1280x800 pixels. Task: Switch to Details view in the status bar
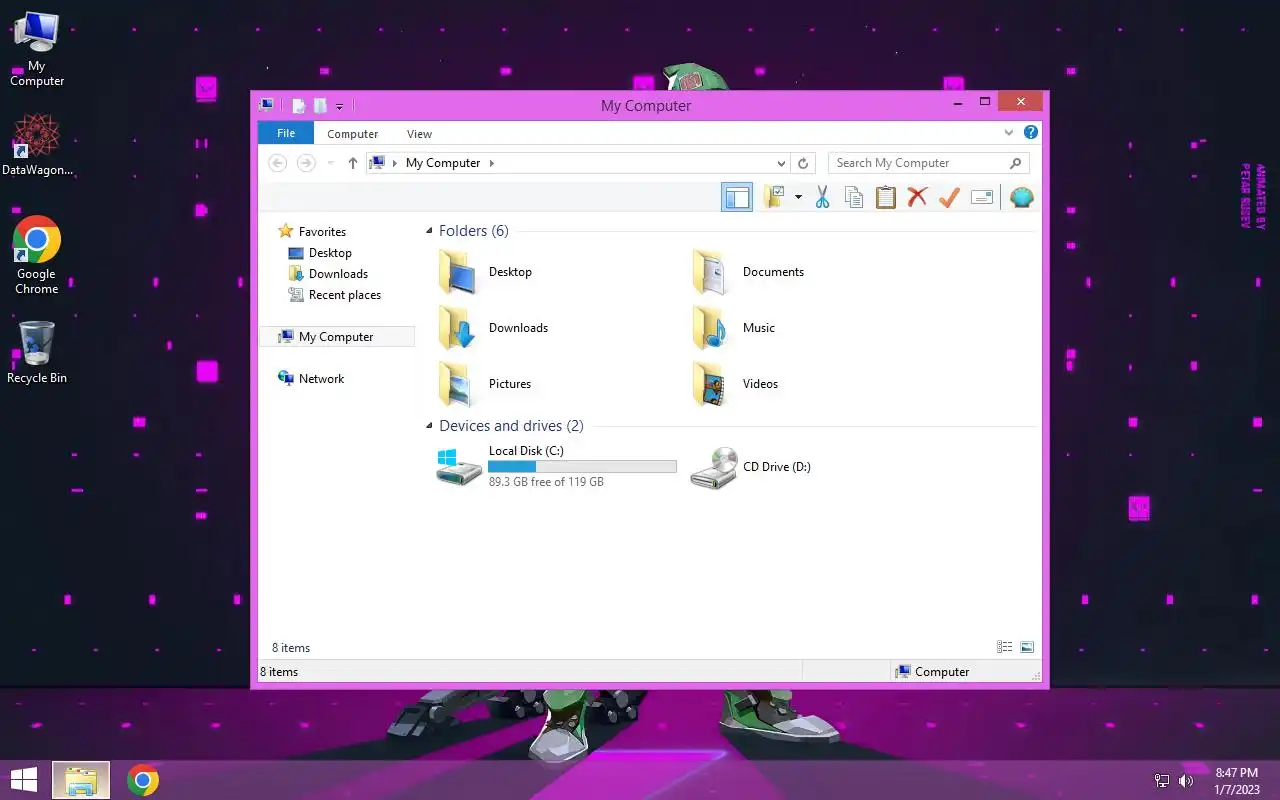click(1005, 647)
